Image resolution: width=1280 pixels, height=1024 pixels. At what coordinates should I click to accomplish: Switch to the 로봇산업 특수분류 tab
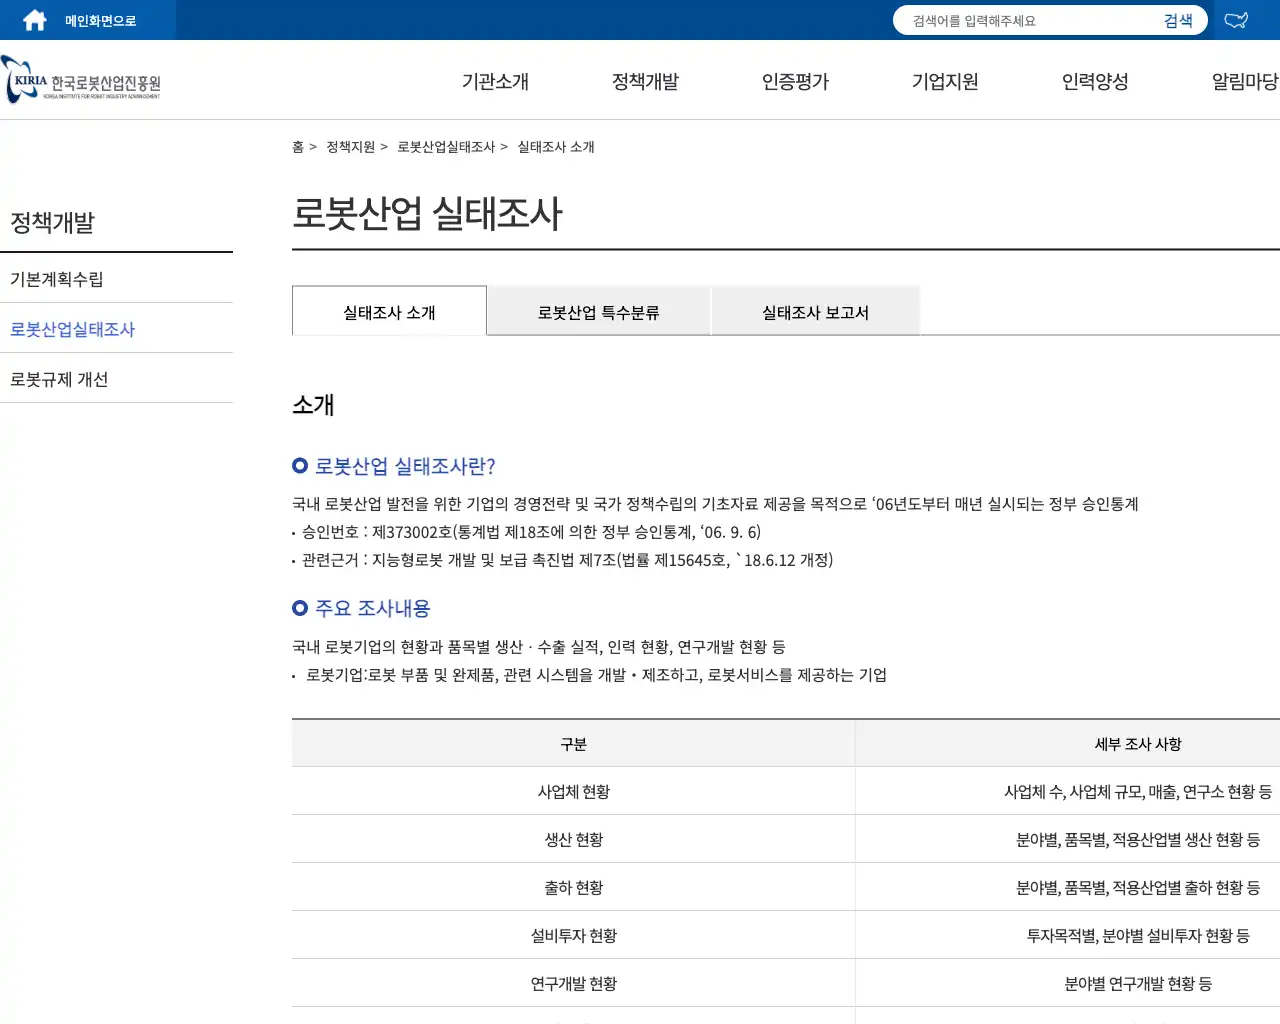[x=598, y=311]
